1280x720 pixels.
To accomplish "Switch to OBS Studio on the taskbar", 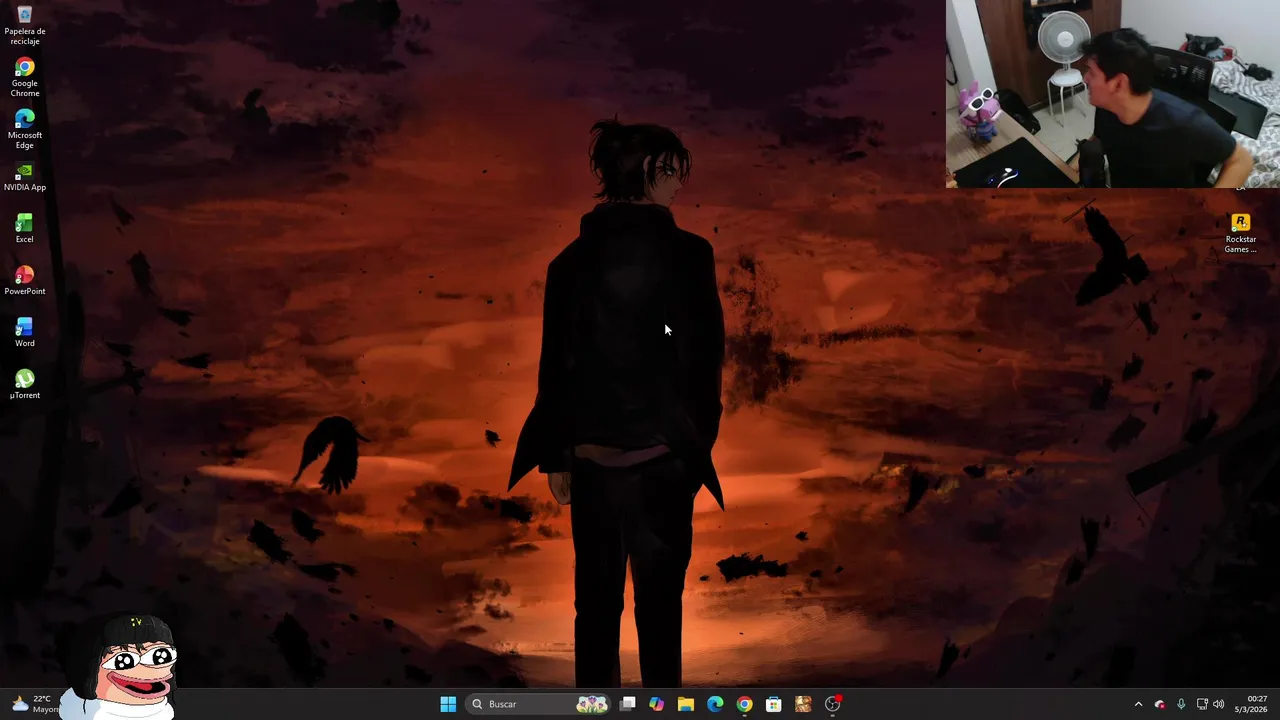I will (833, 704).
